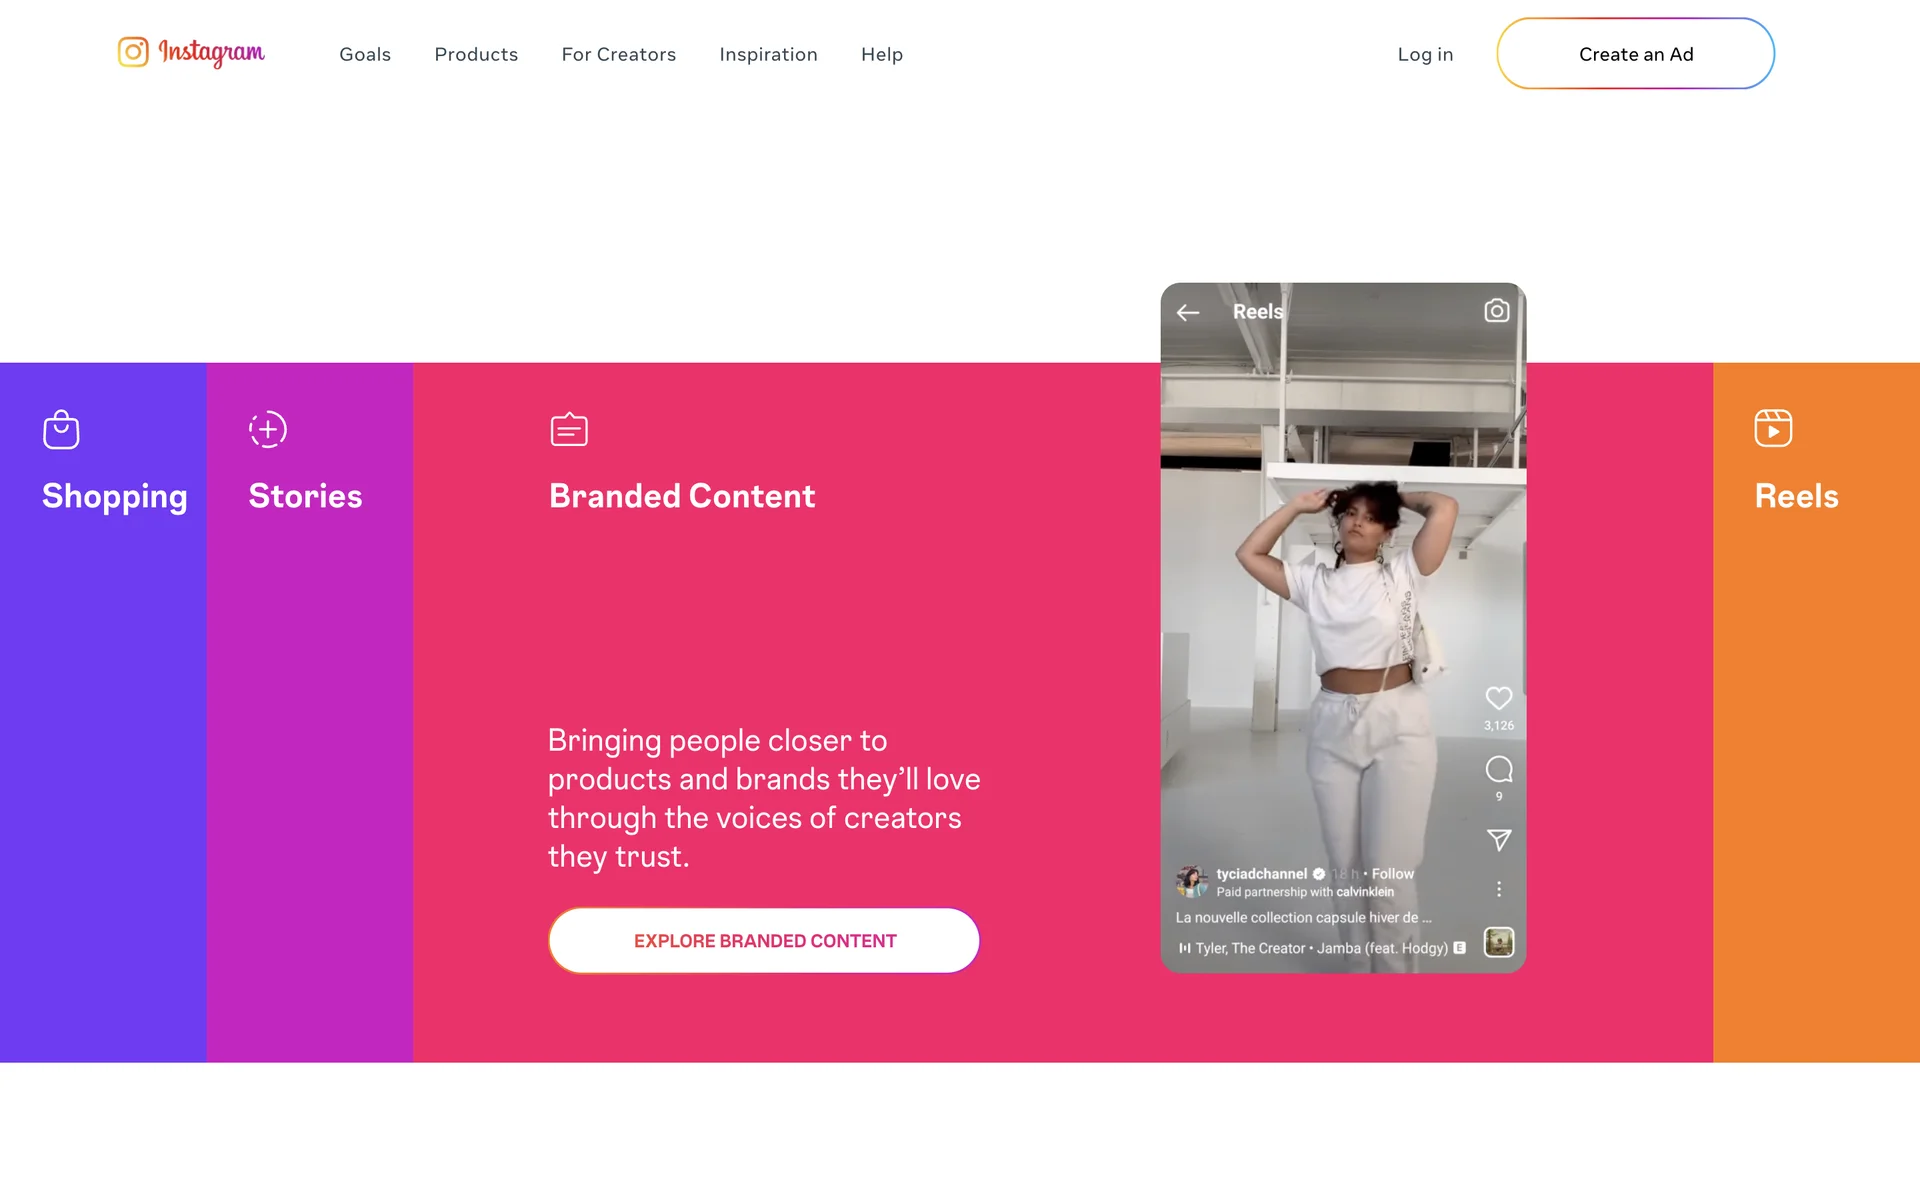Click the Branded Content icon

pyautogui.click(x=569, y=429)
